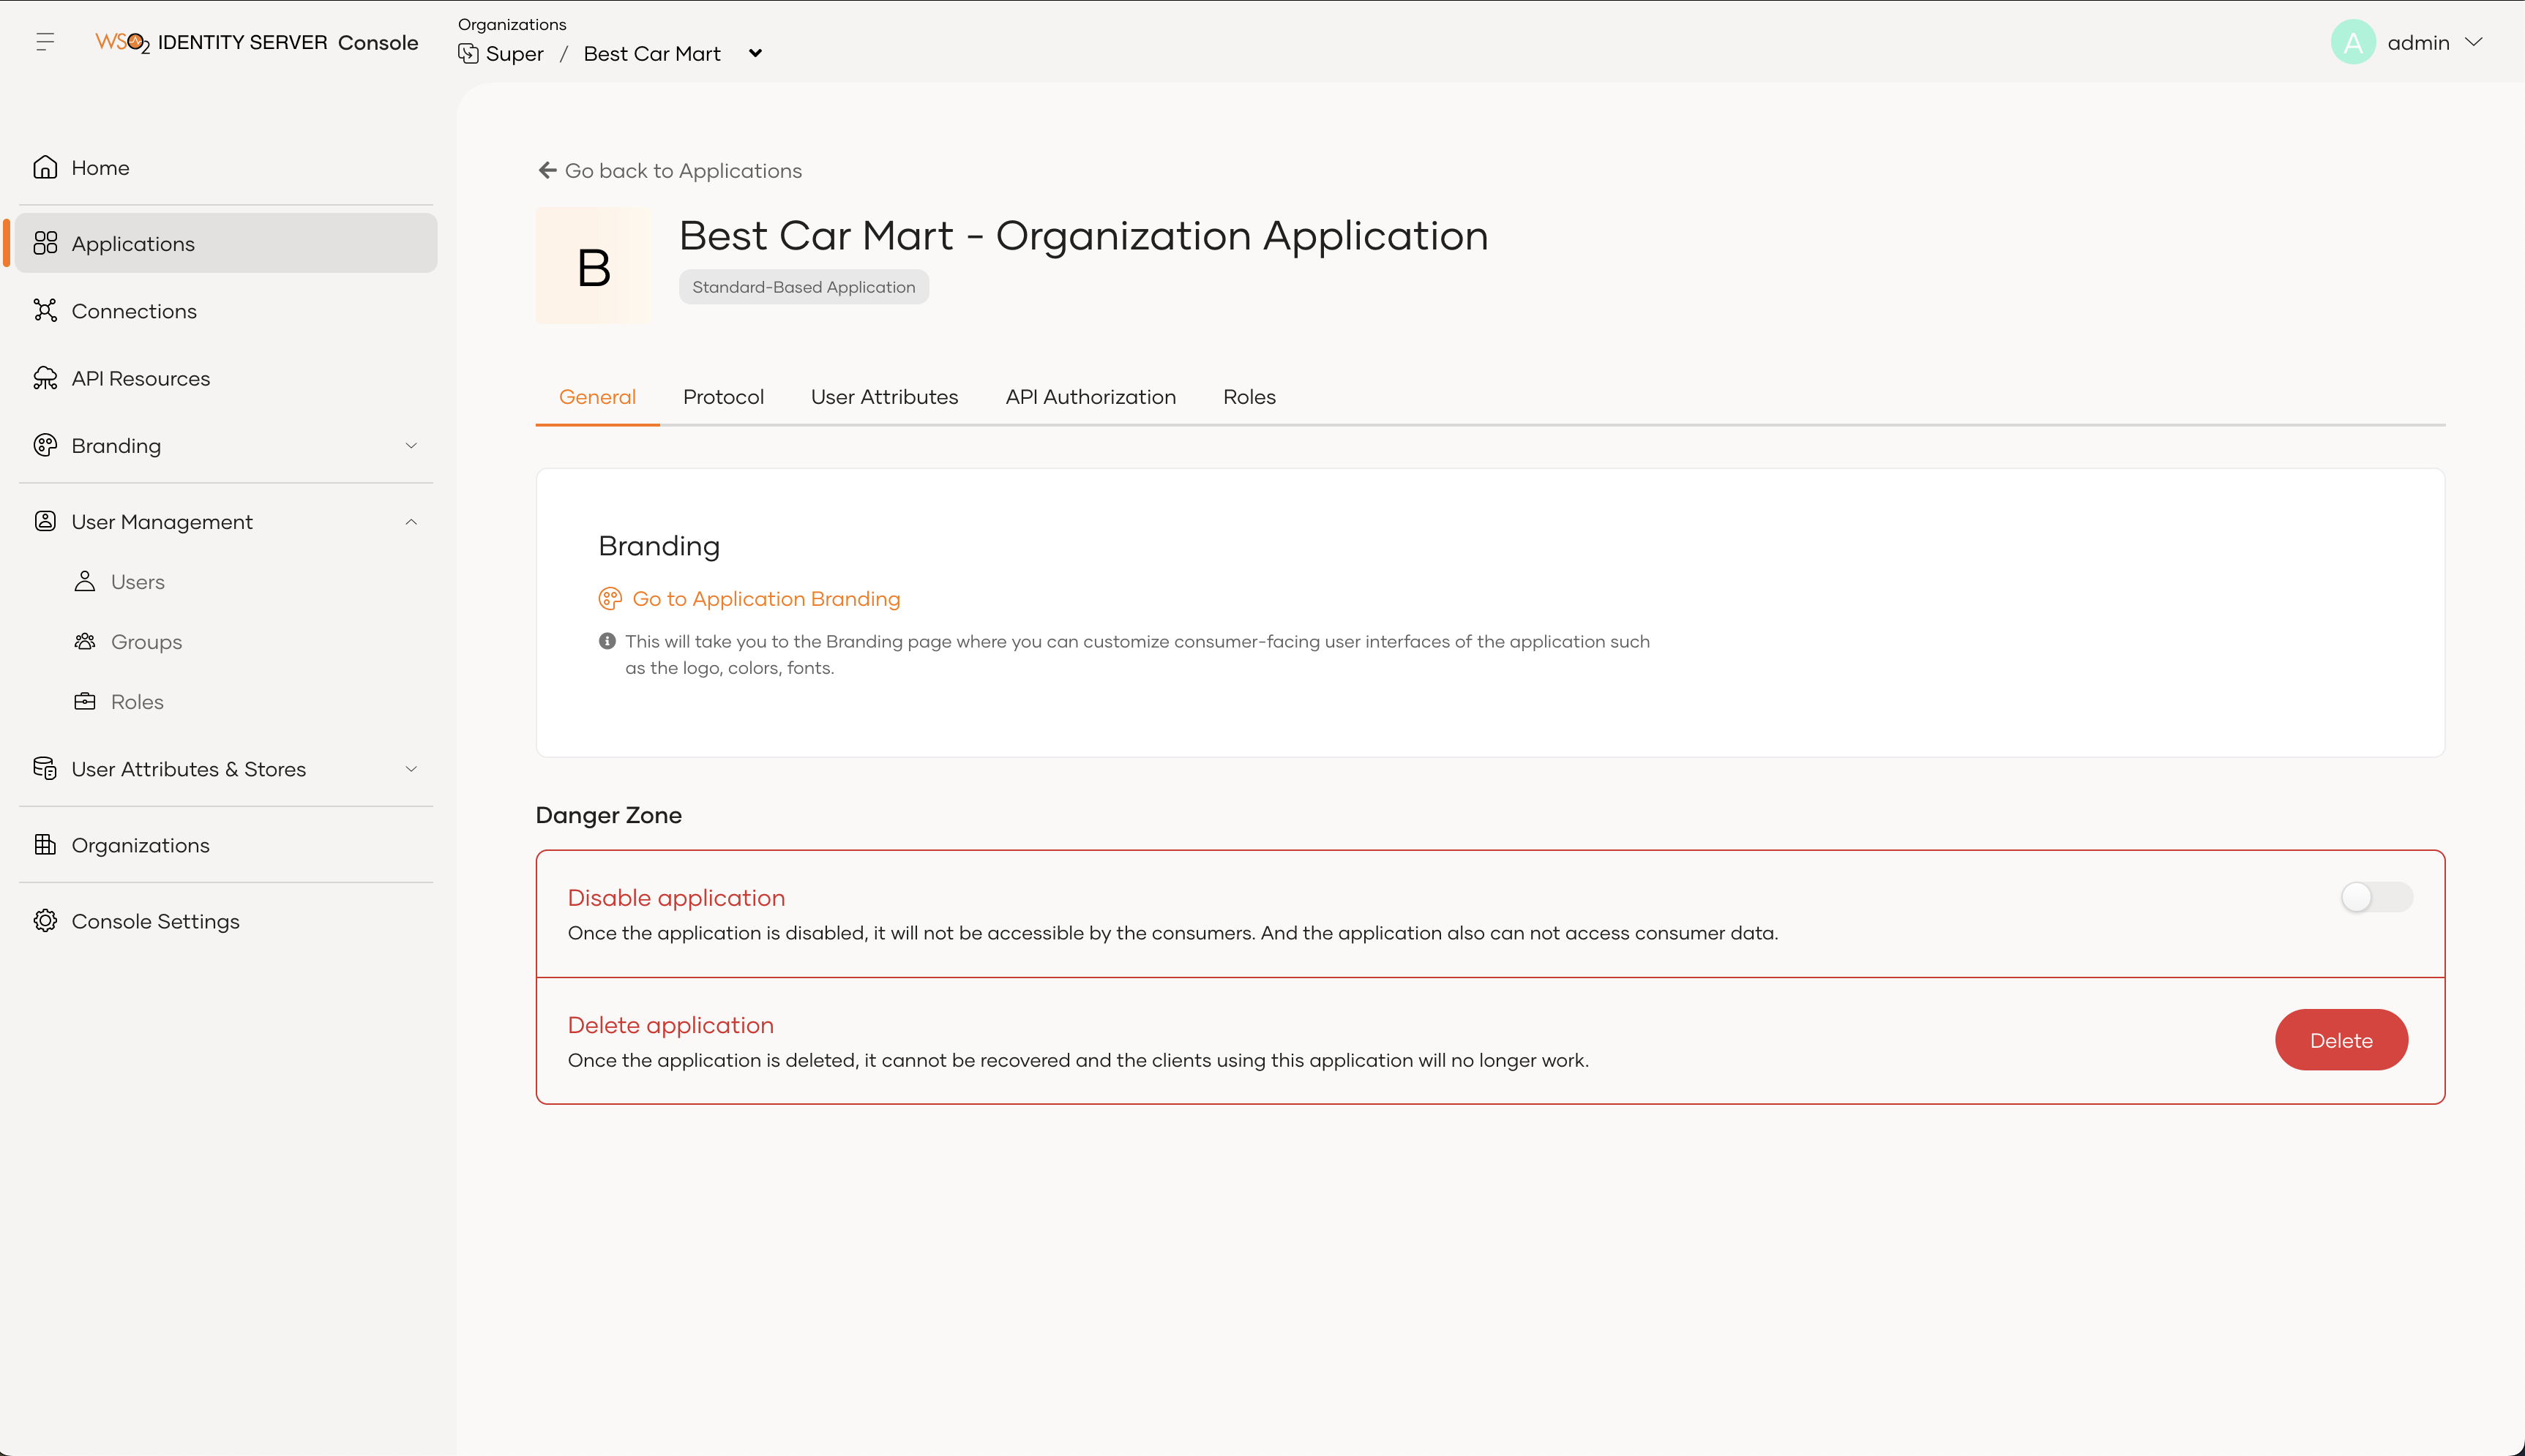Screen dimensions: 2525x1456
Task: Expand the Branding sidebar chevron
Action: [x=411, y=445]
